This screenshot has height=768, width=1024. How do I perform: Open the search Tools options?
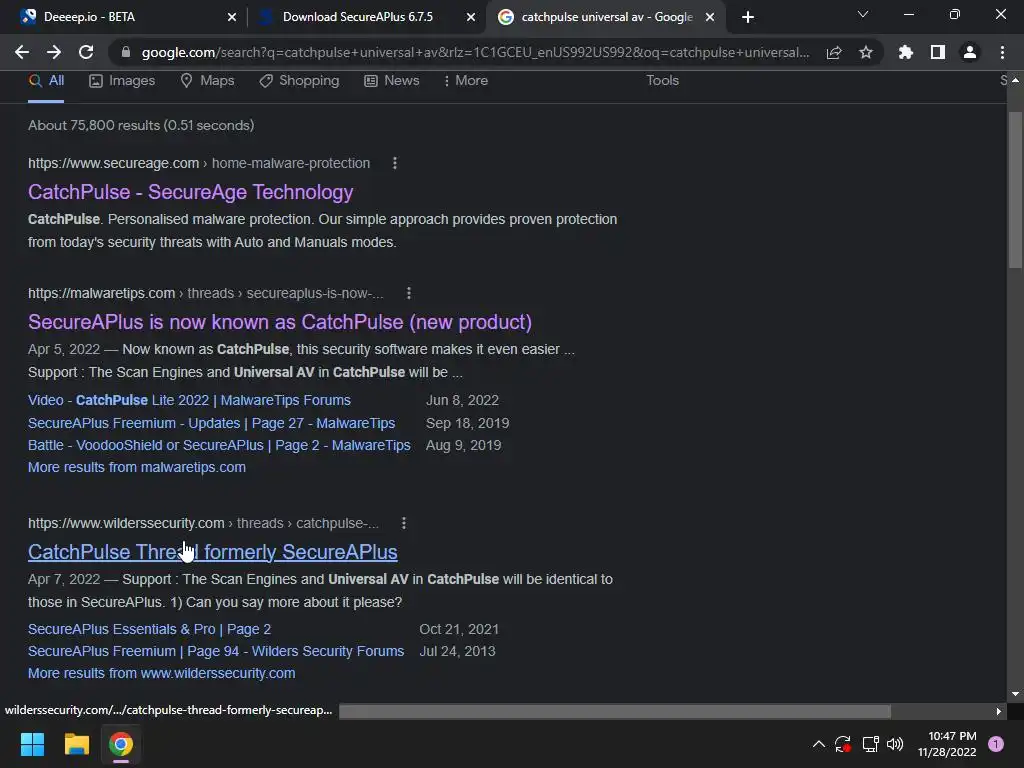[x=662, y=80]
